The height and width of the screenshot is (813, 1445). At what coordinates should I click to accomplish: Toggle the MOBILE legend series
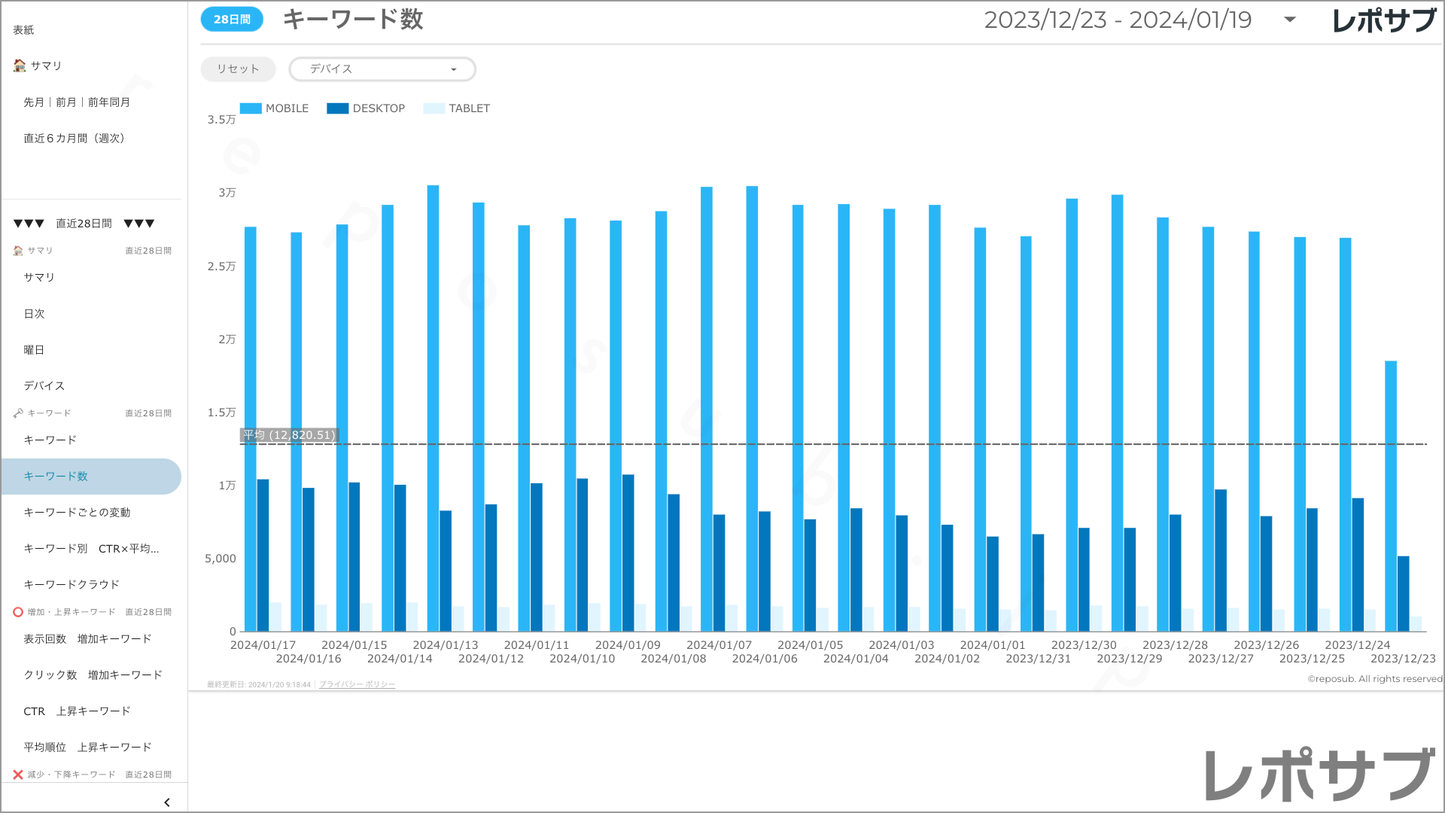[274, 108]
